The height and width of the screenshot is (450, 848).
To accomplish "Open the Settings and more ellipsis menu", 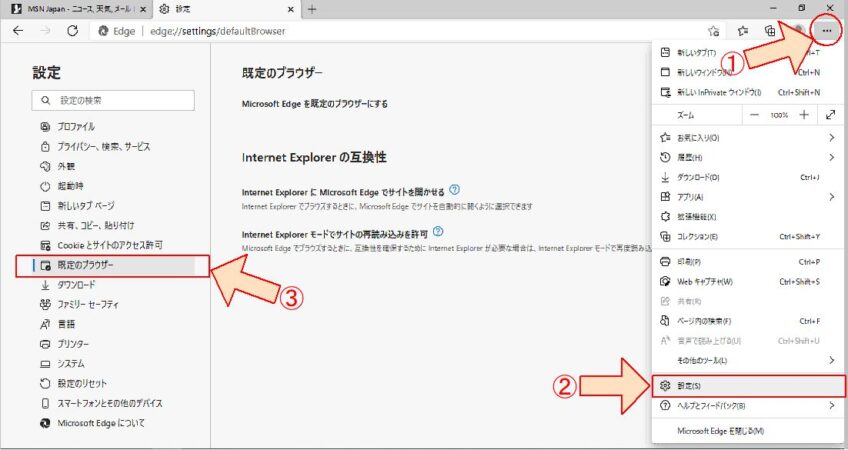I will (x=826, y=31).
